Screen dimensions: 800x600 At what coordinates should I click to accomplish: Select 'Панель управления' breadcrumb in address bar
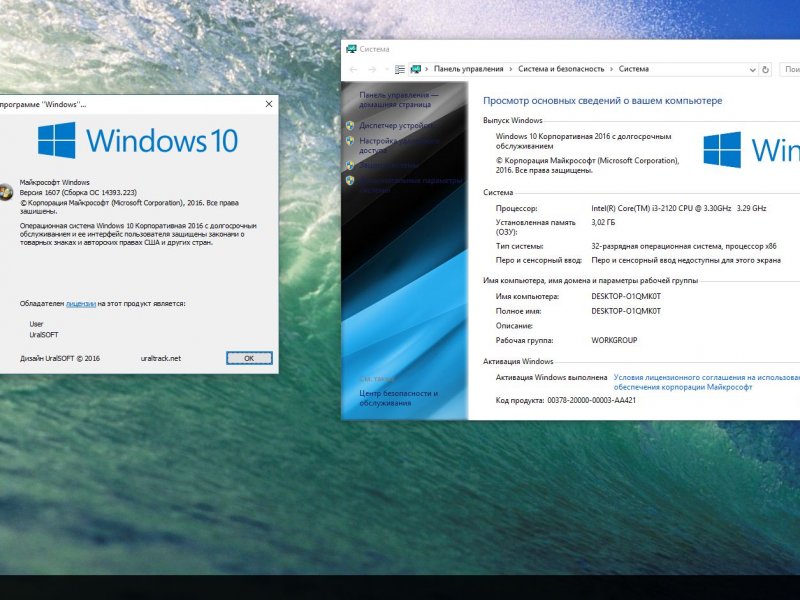(468, 69)
